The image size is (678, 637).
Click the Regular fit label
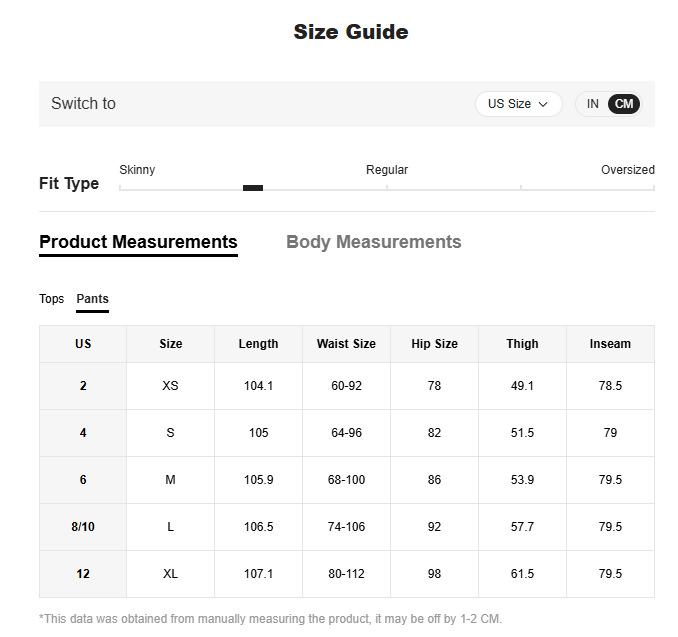pos(386,170)
